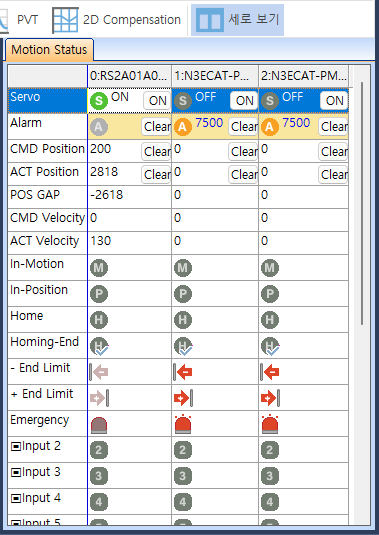The height and width of the screenshot is (535, 379).
Task: Turn servo ON for axis 2
Action: 334,101
